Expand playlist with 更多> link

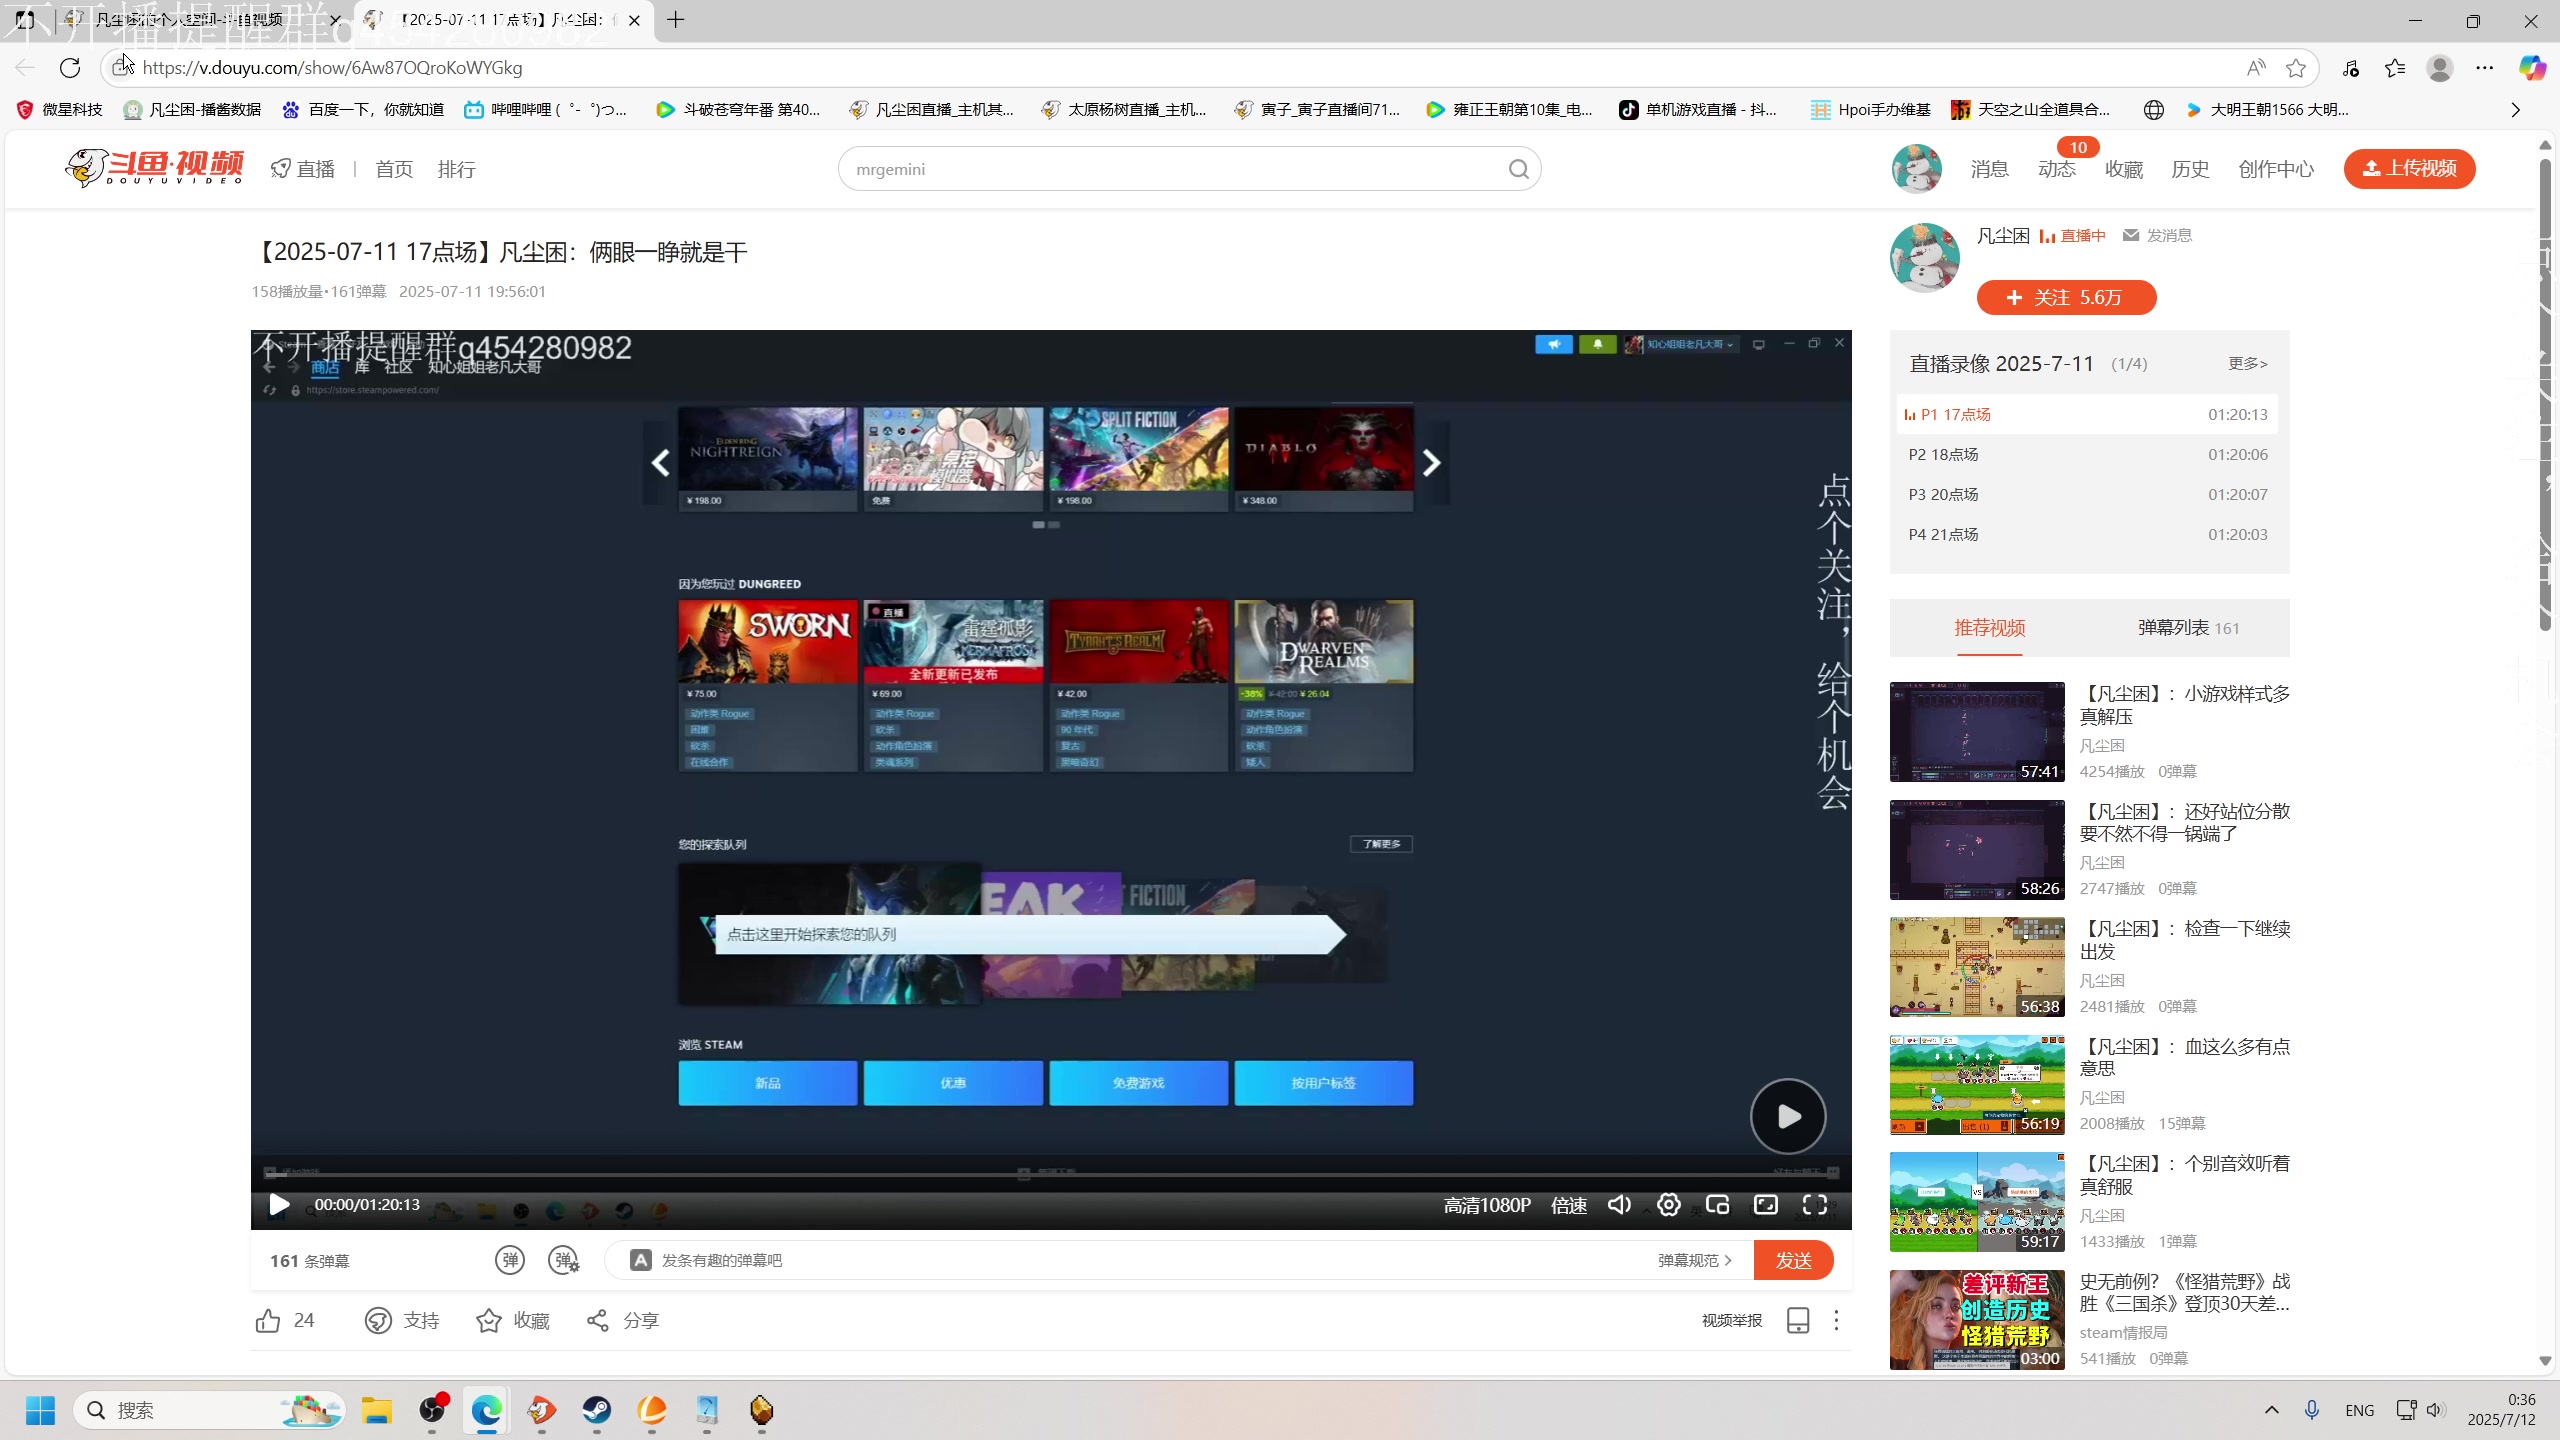[2247, 363]
